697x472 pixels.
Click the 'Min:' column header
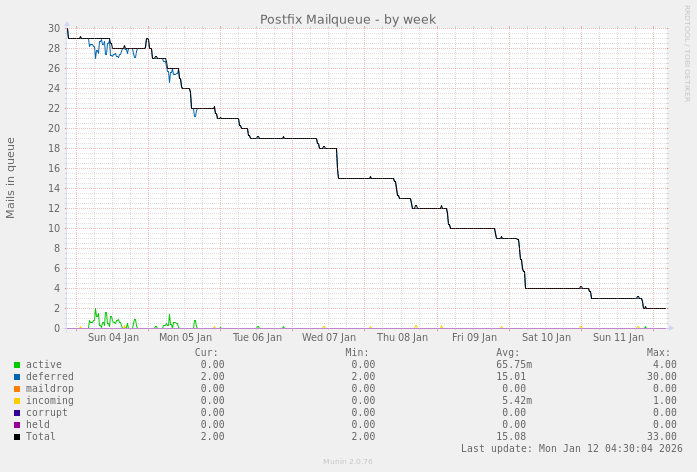point(357,352)
